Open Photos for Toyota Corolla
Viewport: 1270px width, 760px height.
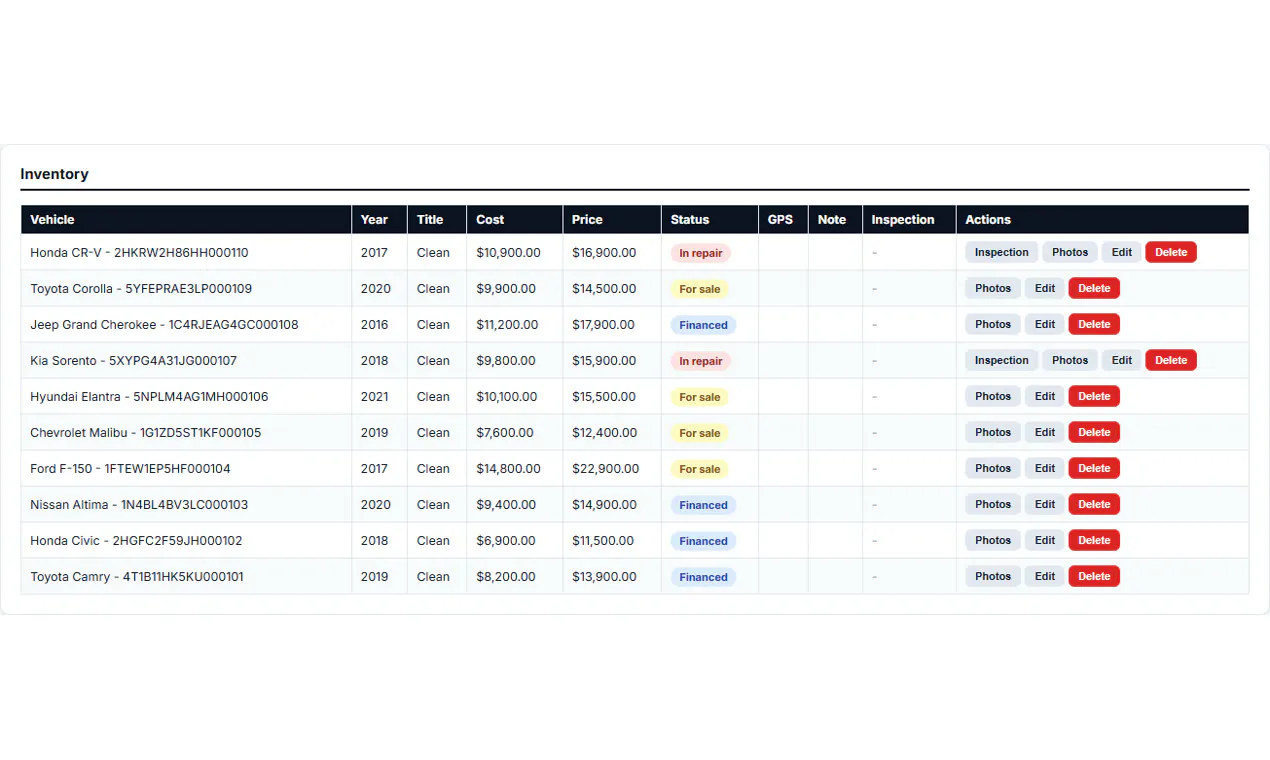pos(993,288)
